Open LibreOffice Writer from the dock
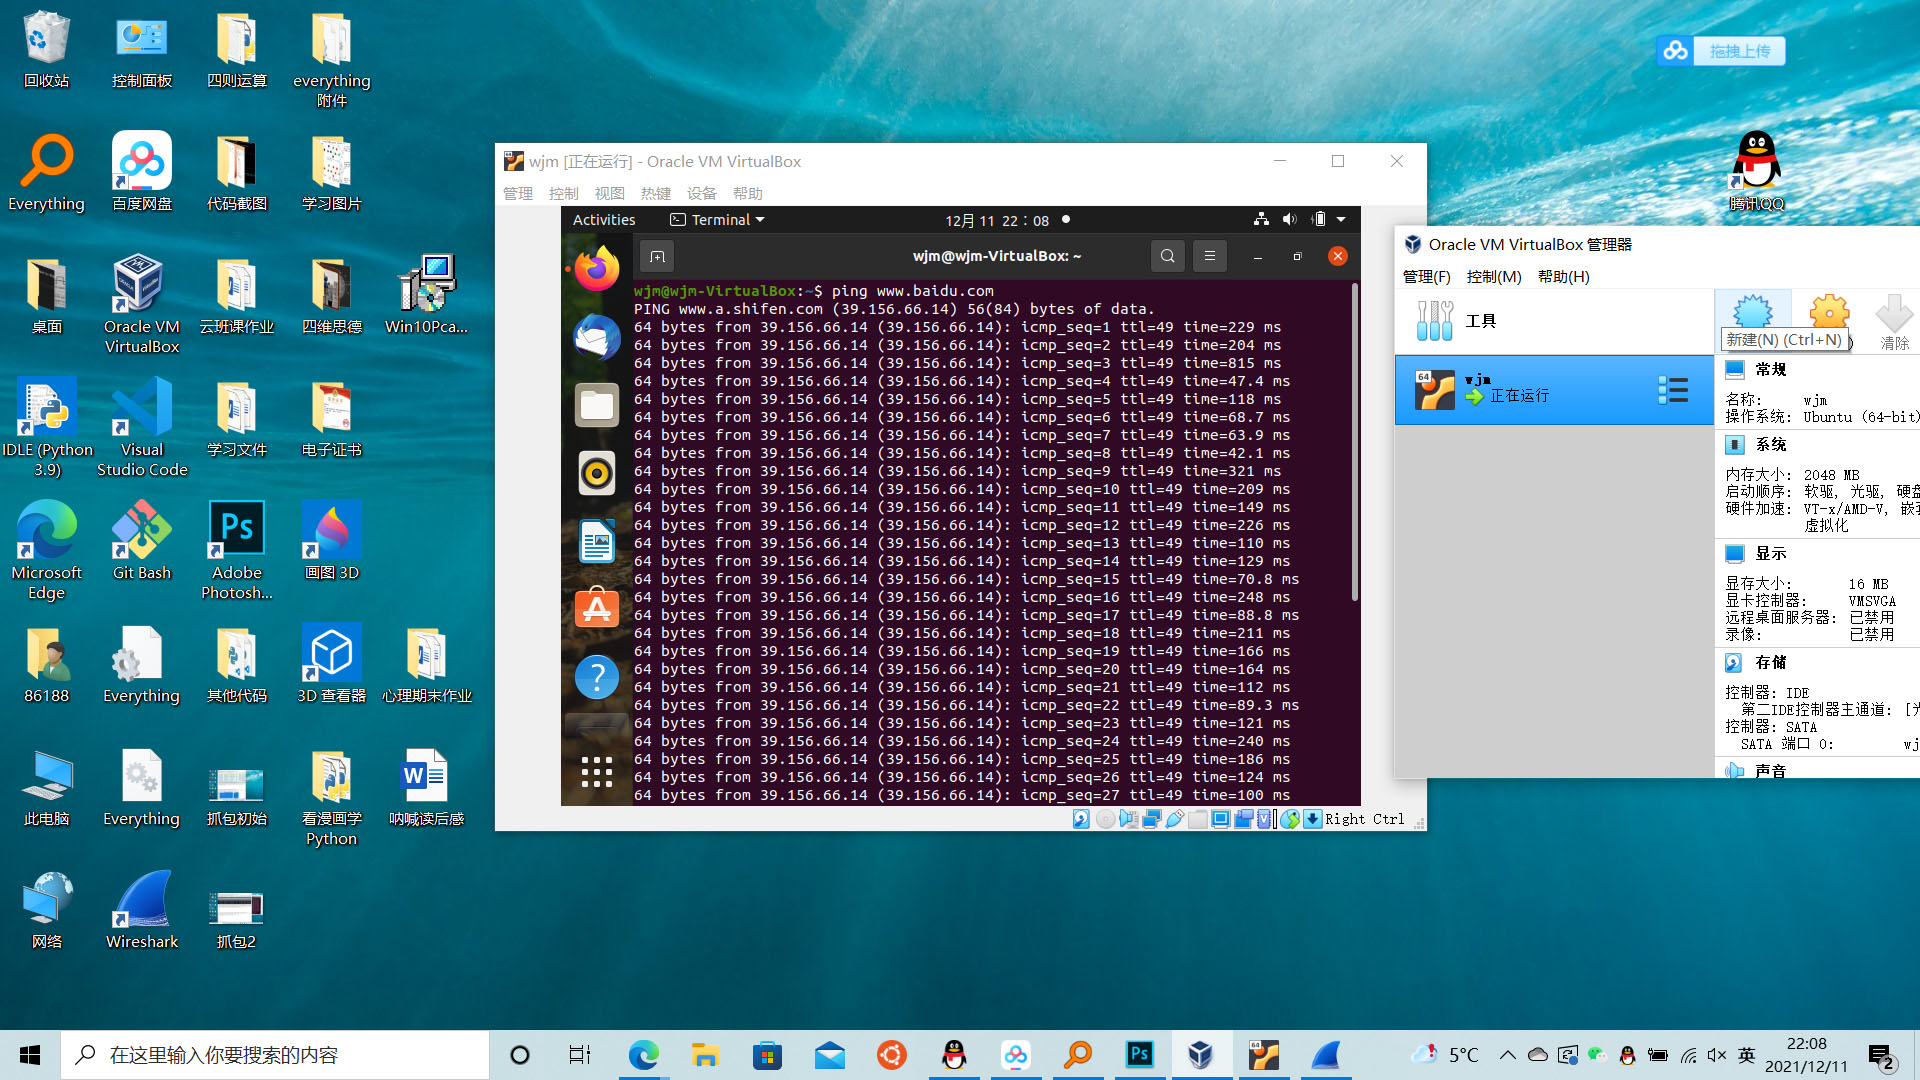1920x1080 pixels. click(596, 541)
